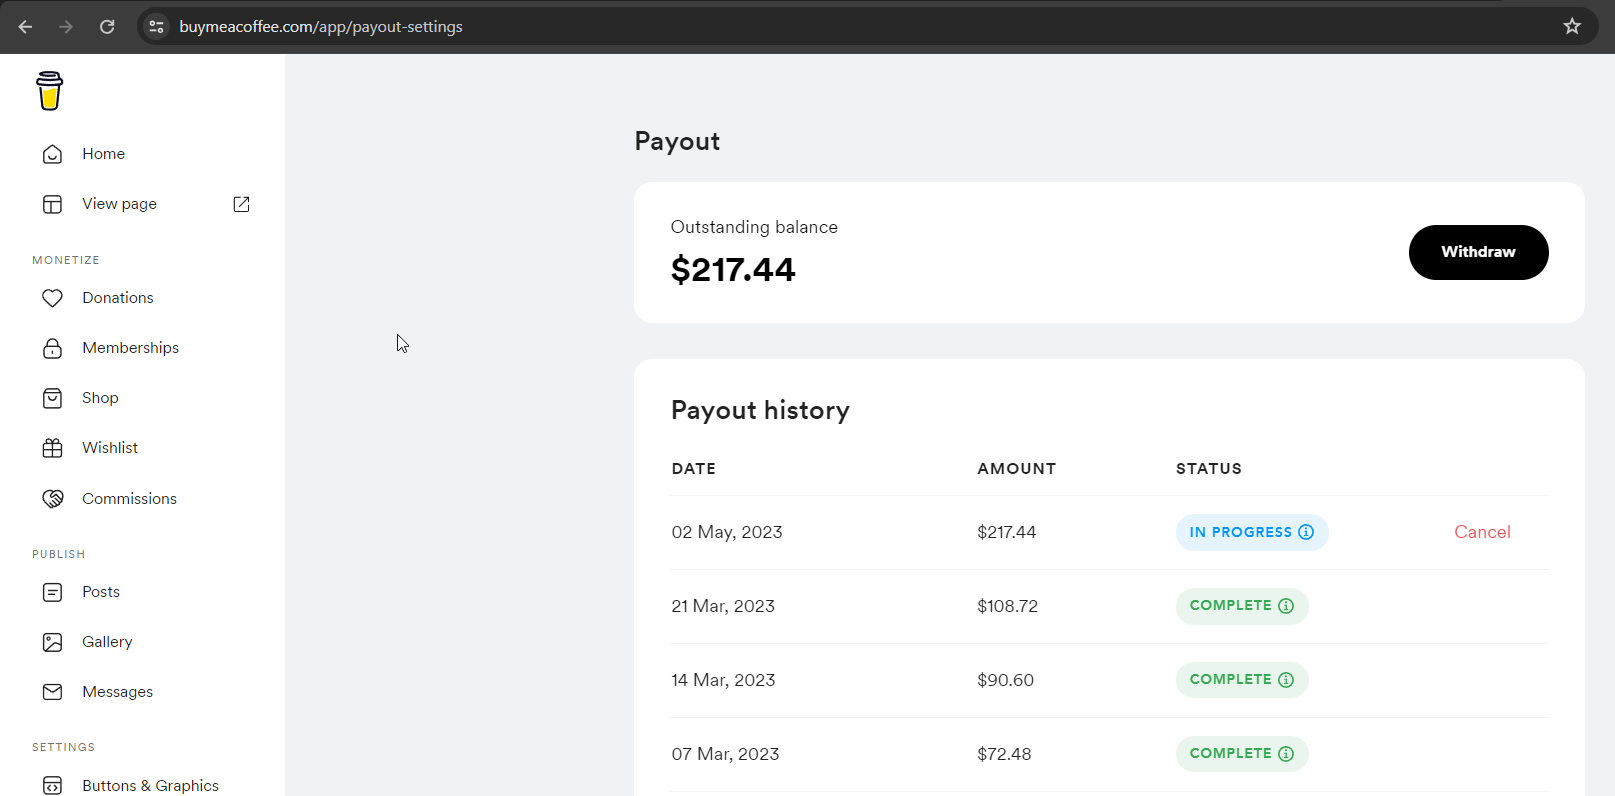This screenshot has height=796, width=1615.
Task: View site information icon in address bar
Action: (156, 26)
